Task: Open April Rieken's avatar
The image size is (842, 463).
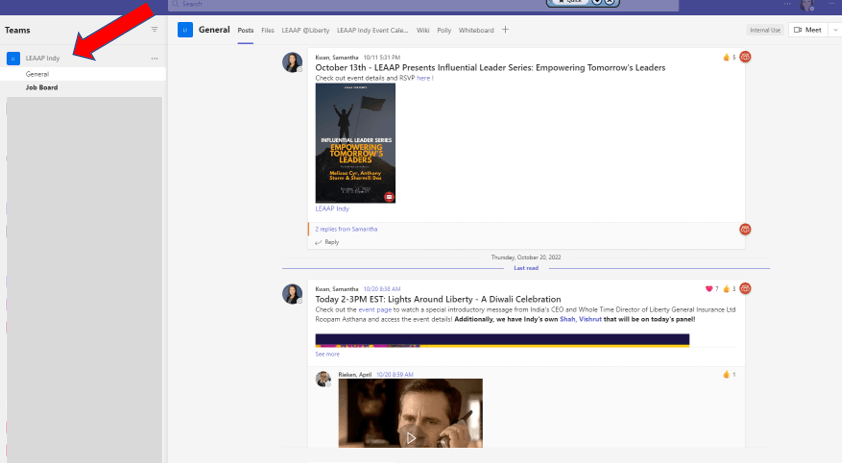Action: [323, 379]
